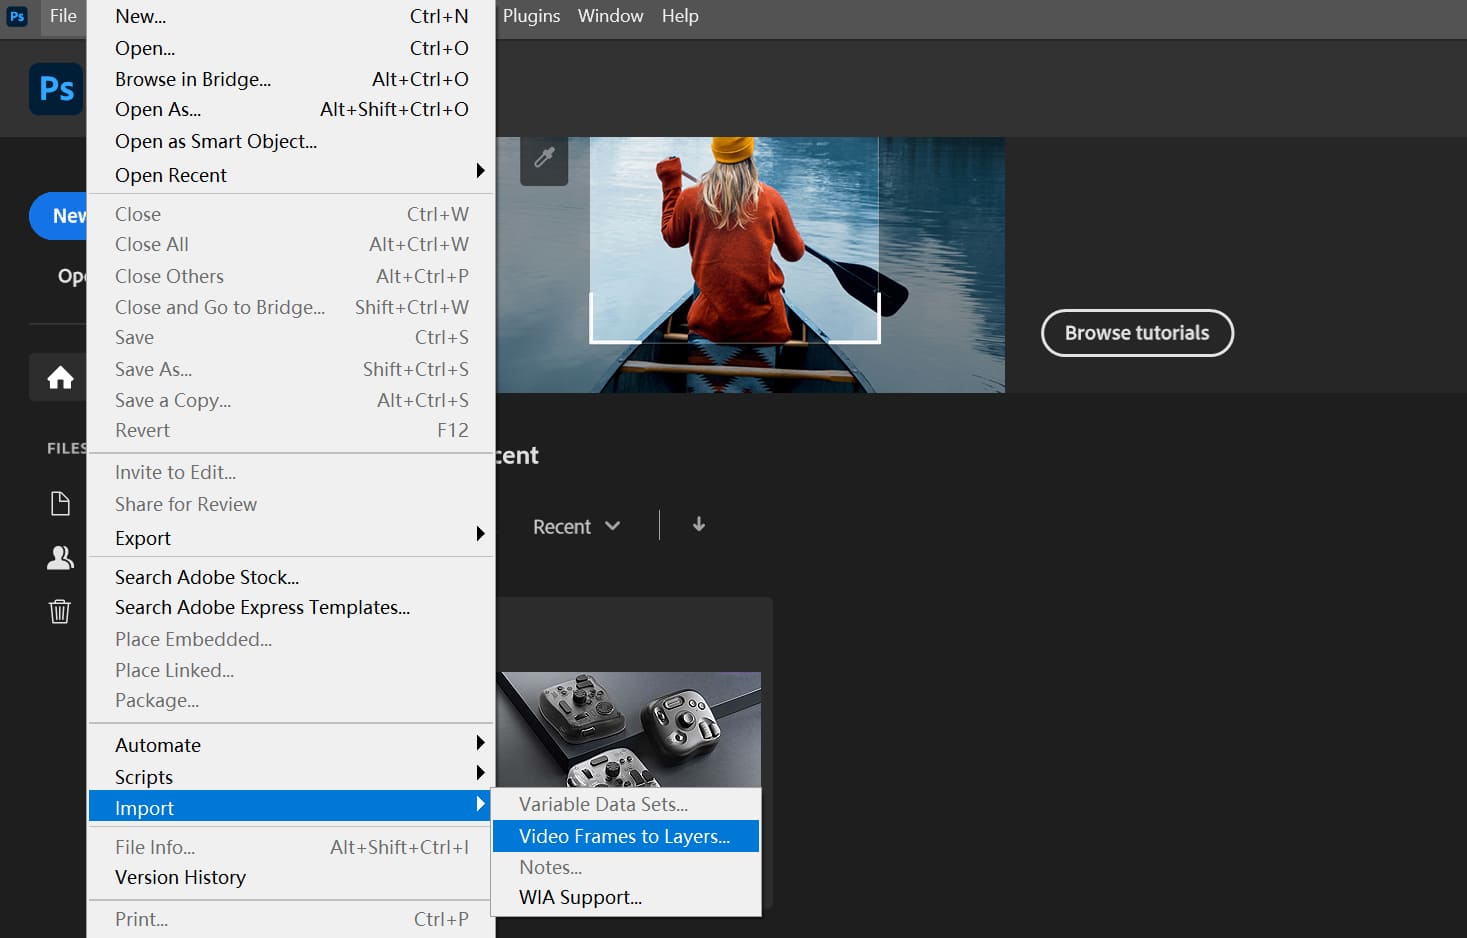Open the Plugins menu
Image resolution: width=1467 pixels, height=938 pixels.
point(531,16)
